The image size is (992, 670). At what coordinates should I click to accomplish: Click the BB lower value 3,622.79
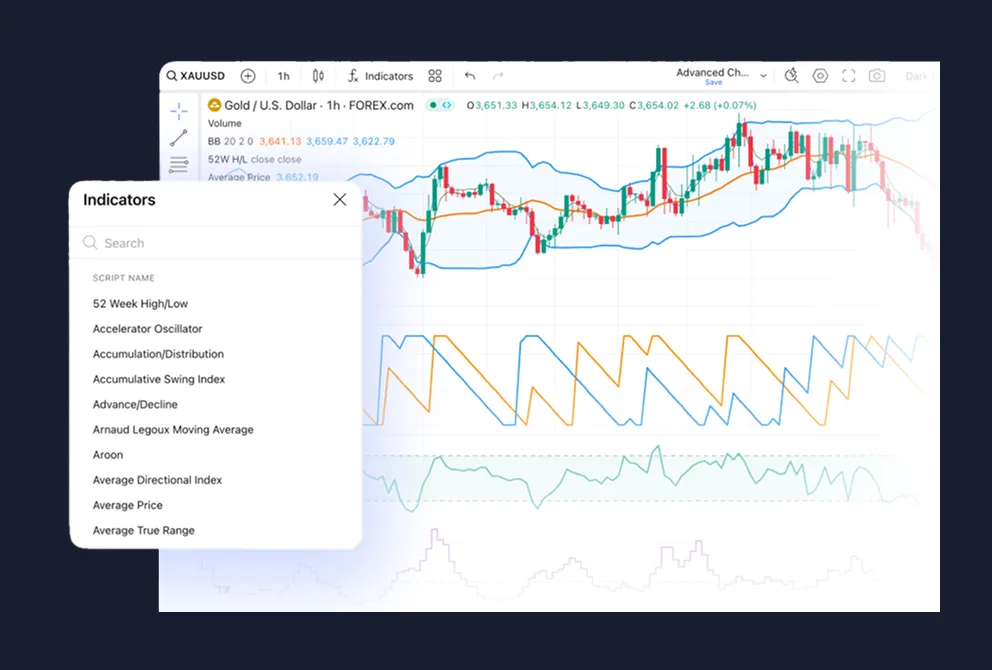click(373, 141)
